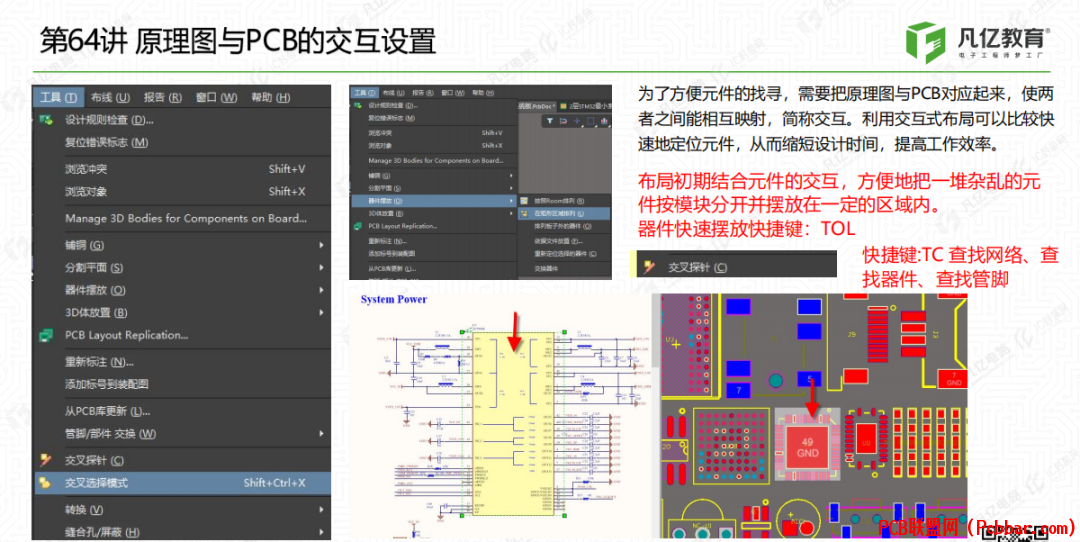
Task: Click the red routing icon in the PCB toolbar
Action: [563, 121]
